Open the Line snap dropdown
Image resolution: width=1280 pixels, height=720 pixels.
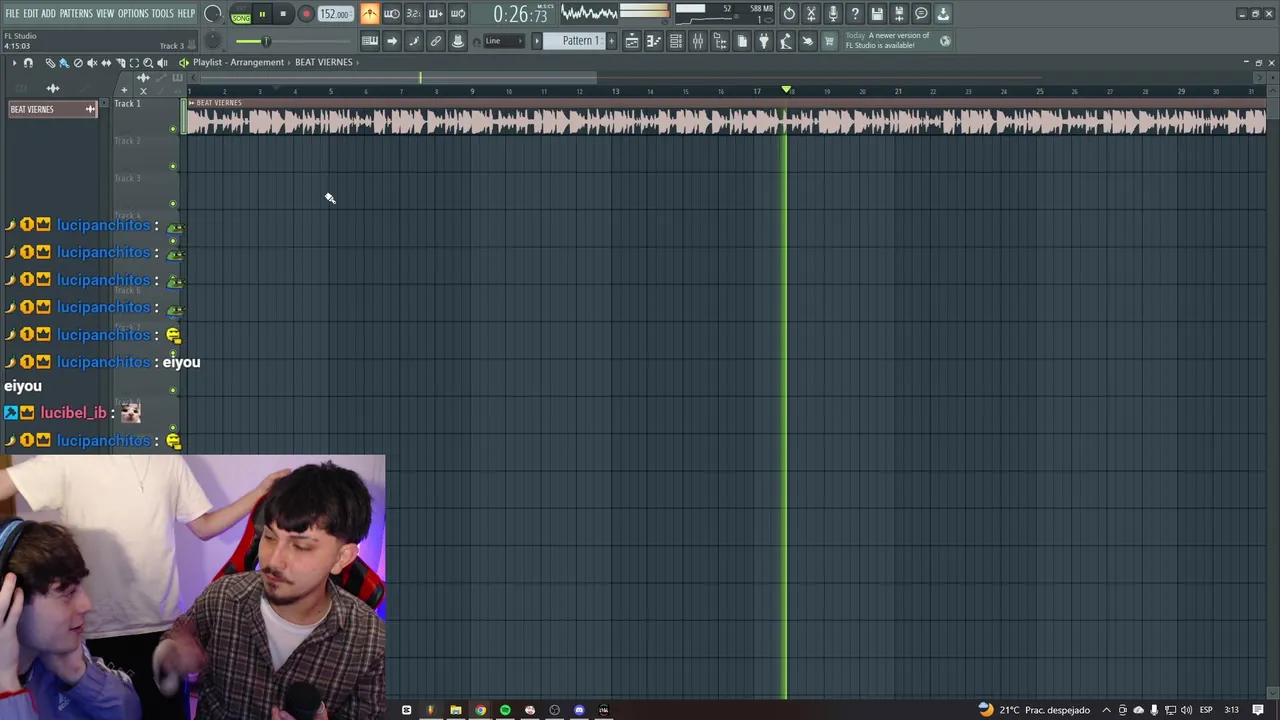(x=504, y=41)
